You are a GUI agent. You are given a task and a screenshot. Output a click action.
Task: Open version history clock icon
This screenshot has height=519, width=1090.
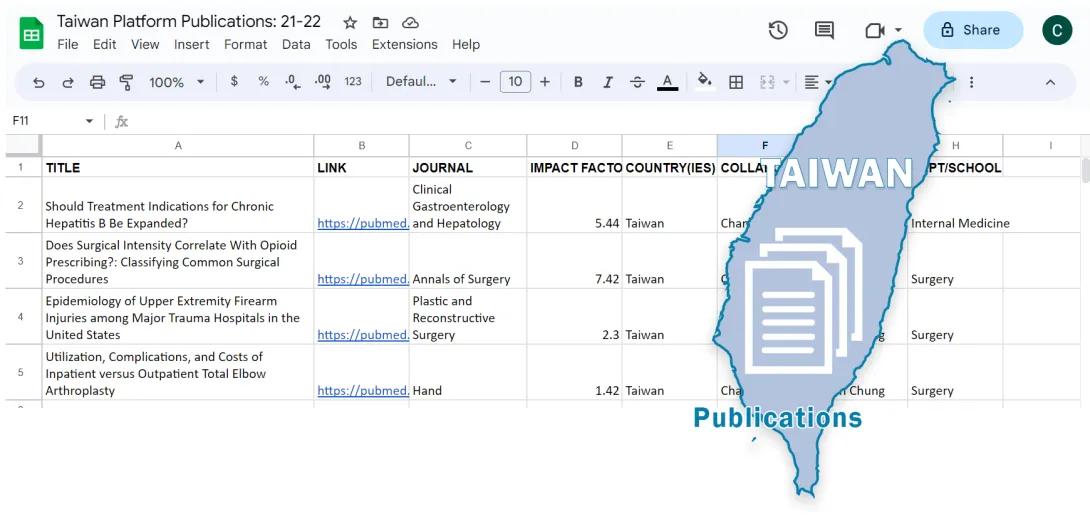[x=778, y=30]
